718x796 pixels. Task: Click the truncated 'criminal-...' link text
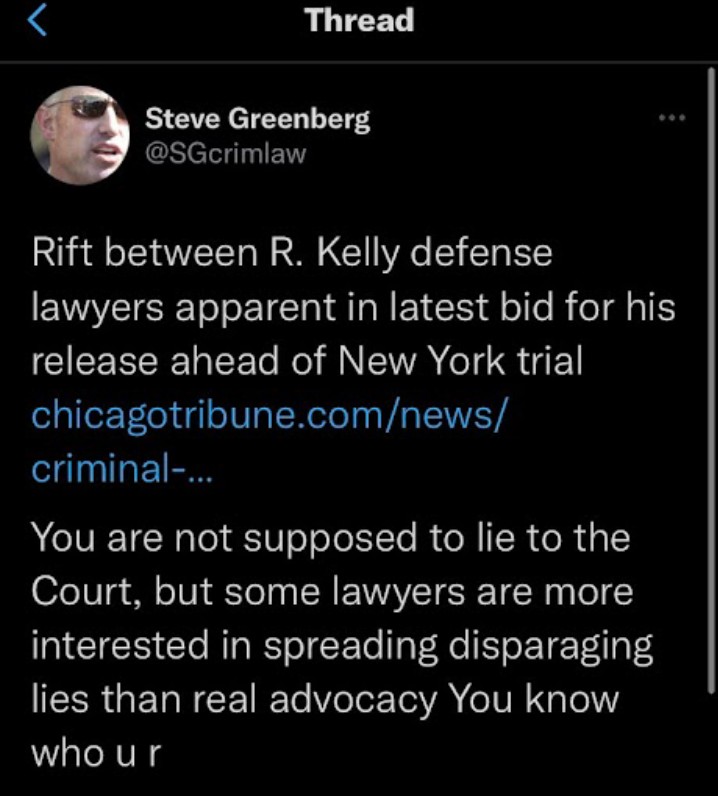(121, 470)
